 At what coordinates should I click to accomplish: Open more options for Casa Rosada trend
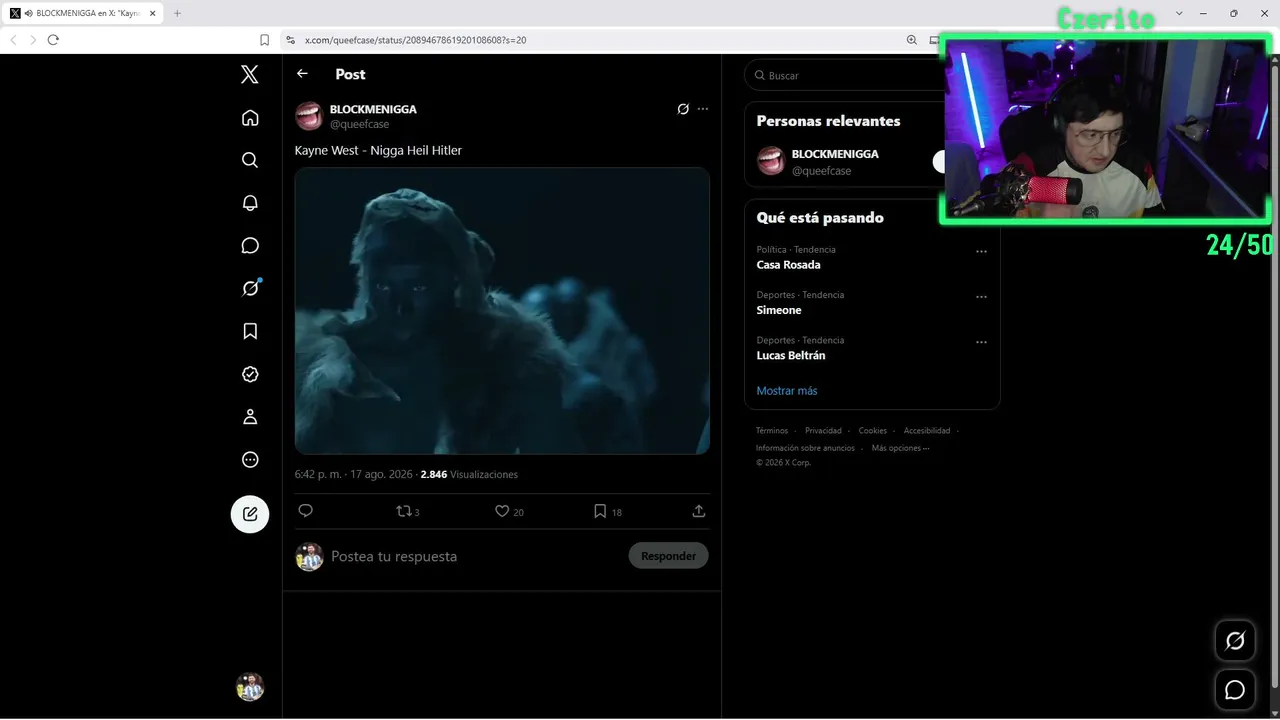[981, 251]
